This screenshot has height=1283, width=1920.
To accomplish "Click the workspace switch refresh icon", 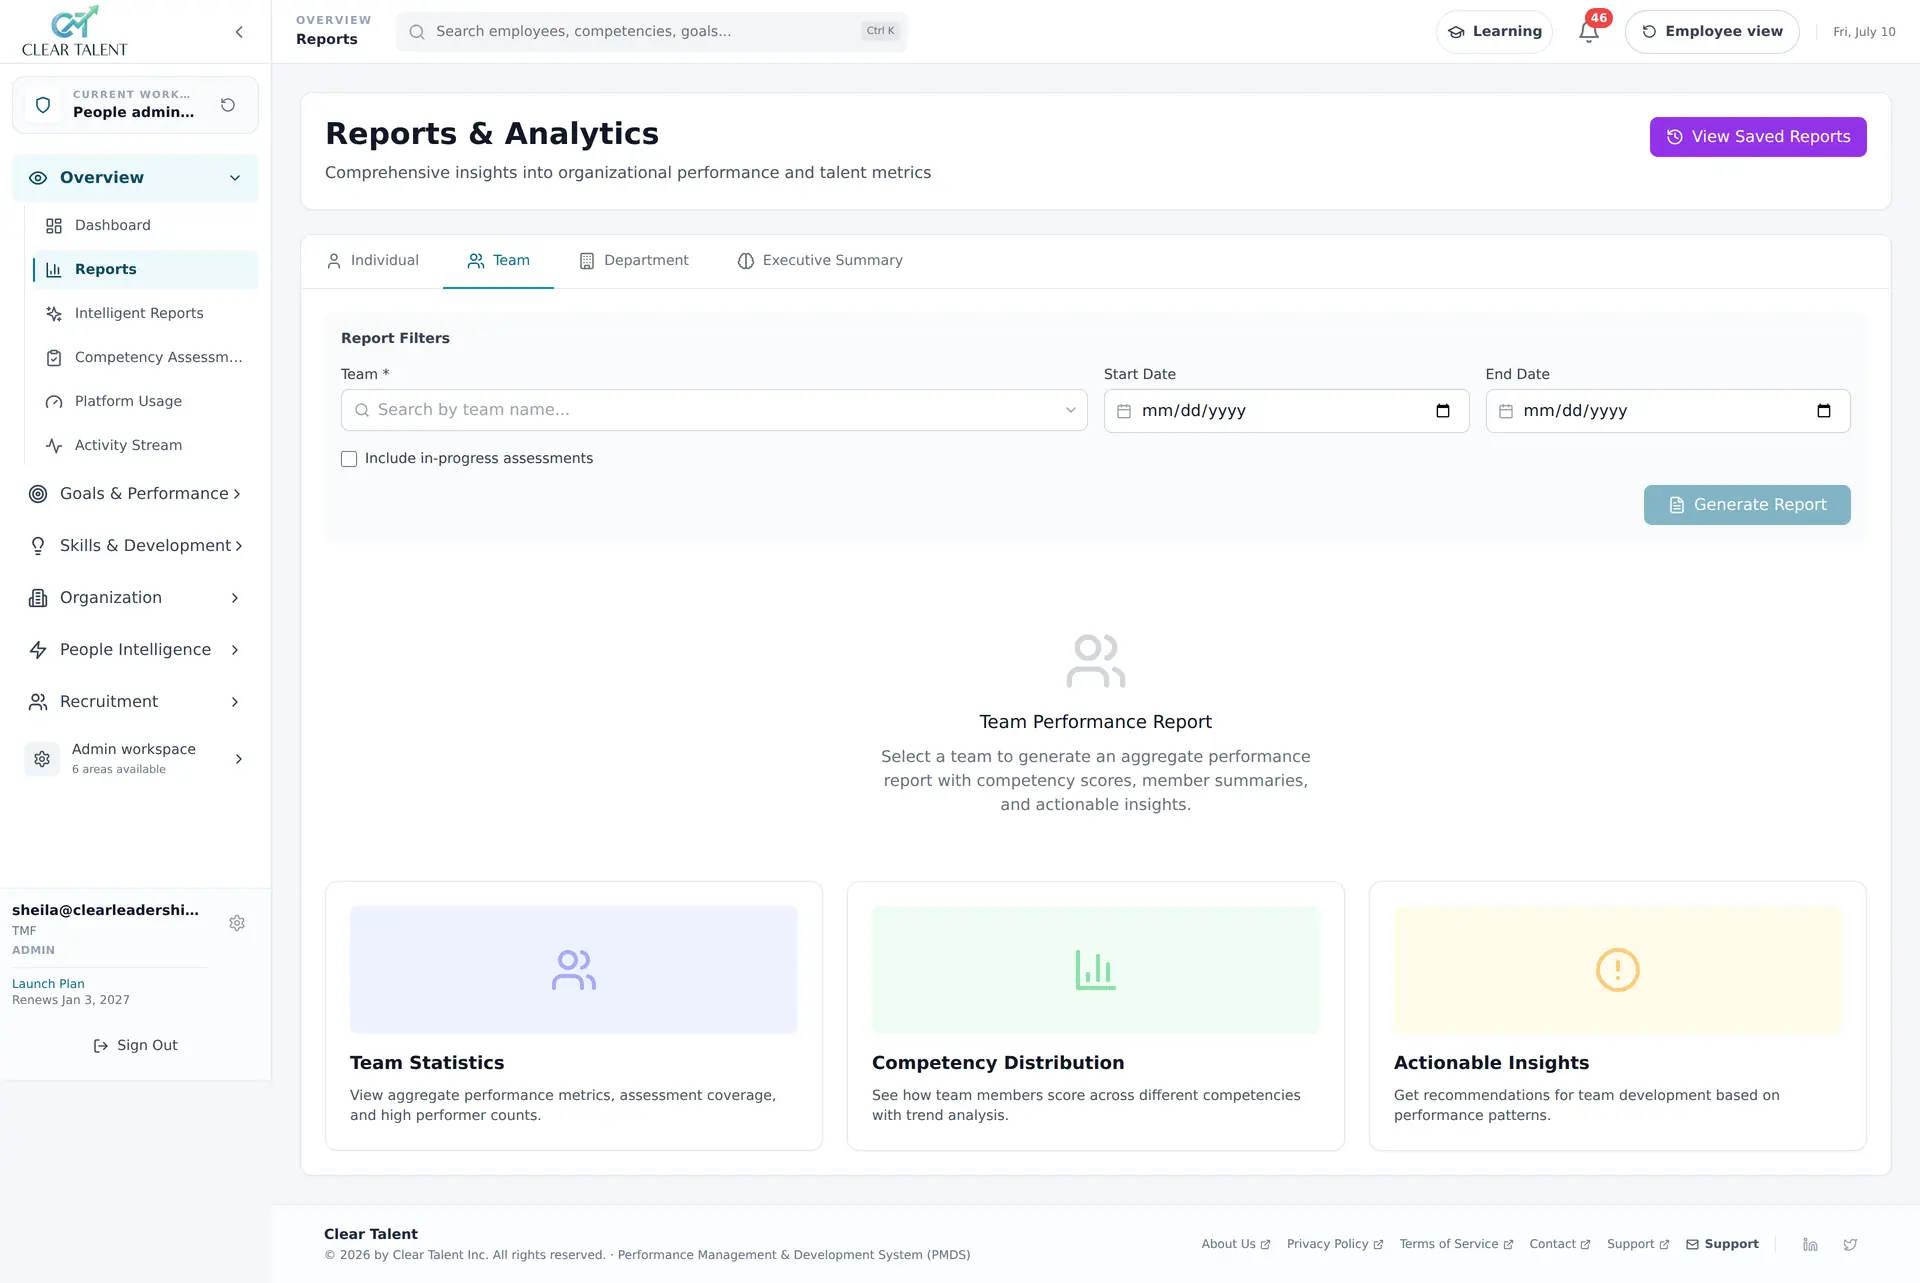I will [x=228, y=105].
